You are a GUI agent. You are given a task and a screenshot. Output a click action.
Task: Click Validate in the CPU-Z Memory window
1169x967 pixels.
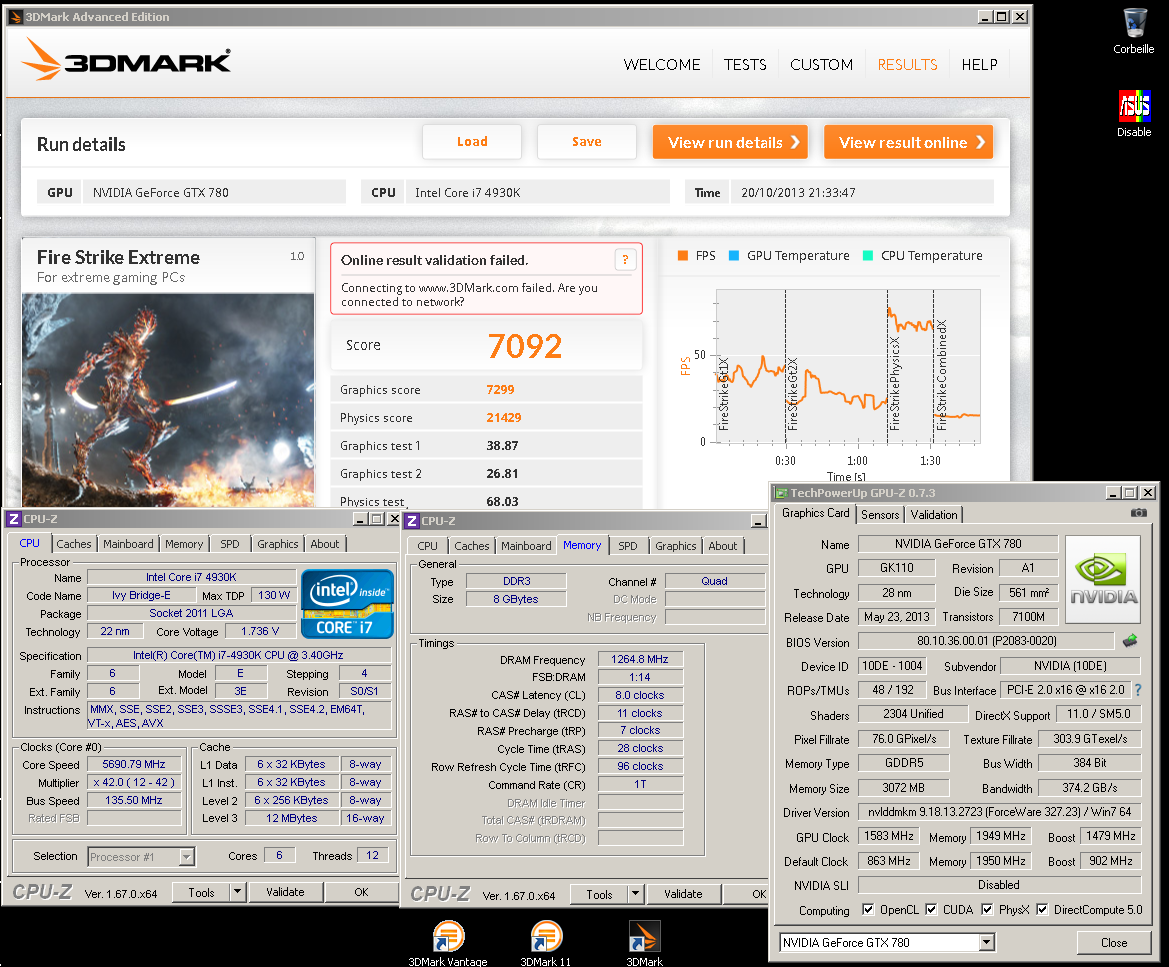coord(684,894)
